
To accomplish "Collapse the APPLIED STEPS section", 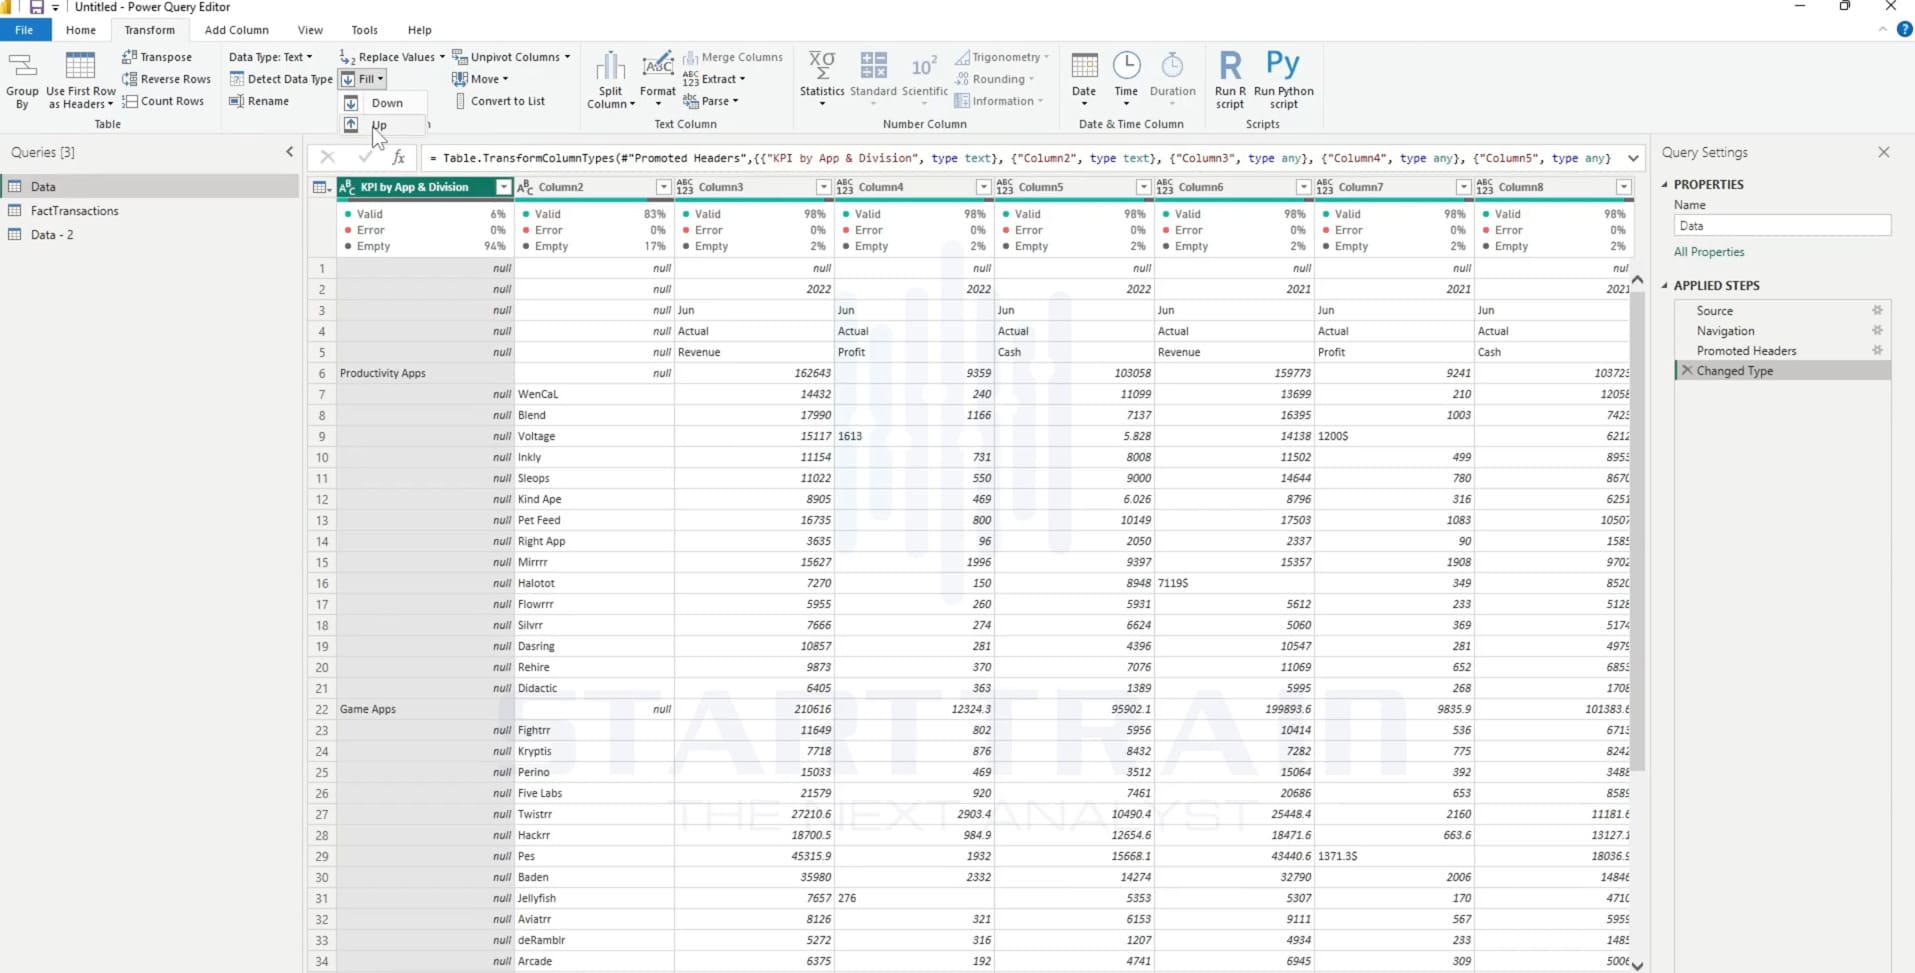I will point(1665,285).
